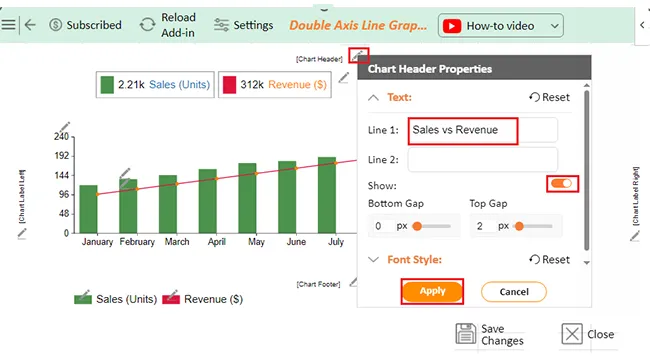Collapse the Text section chevron

pos(374,97)
